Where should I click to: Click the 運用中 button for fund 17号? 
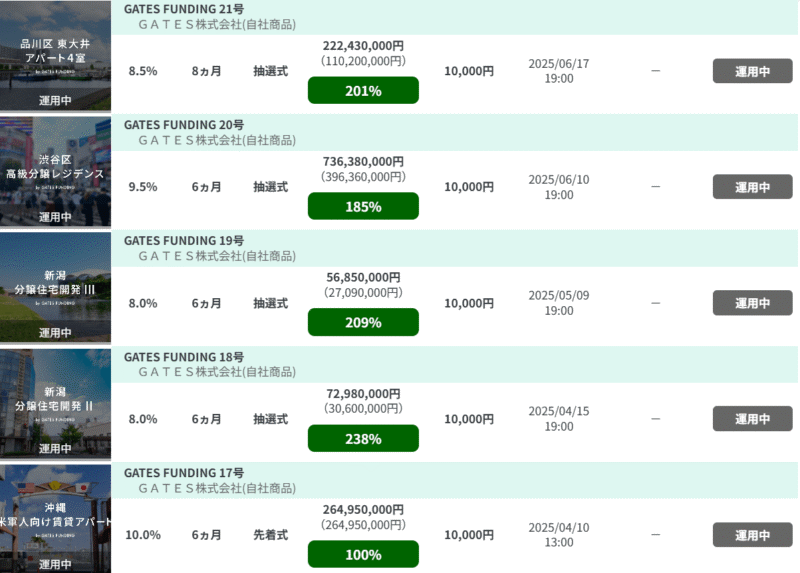pos(753,535)
